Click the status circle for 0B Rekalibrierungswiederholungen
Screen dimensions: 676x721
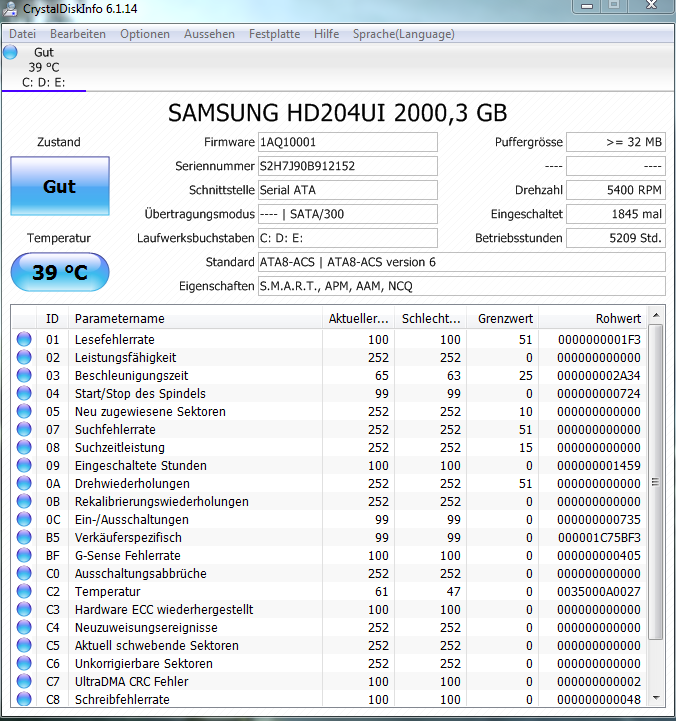(24, 501)
